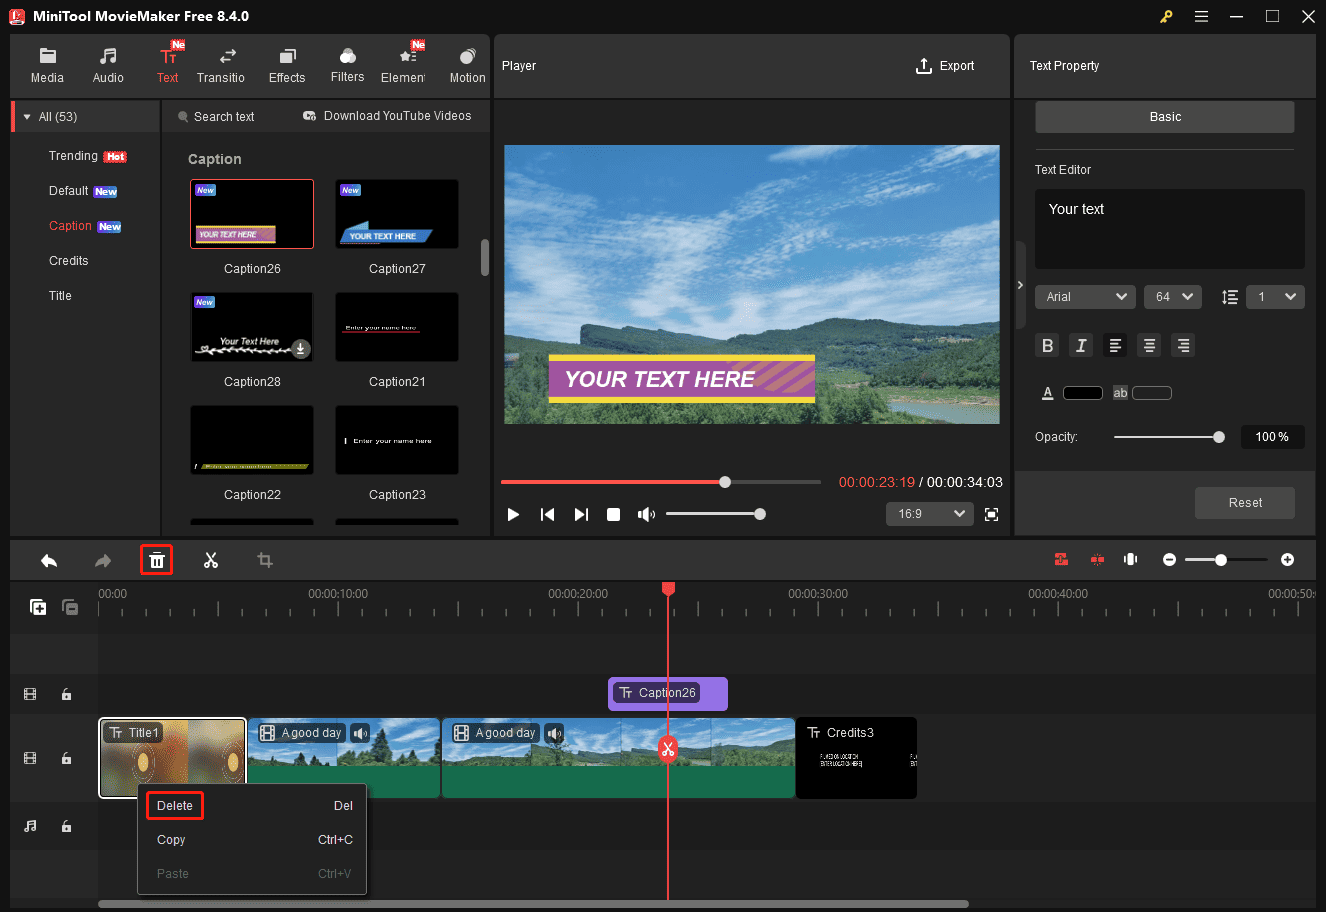Screen dimensions: 1326x912
Task: Add a new track with the plus icon
Action: (38, 607)
